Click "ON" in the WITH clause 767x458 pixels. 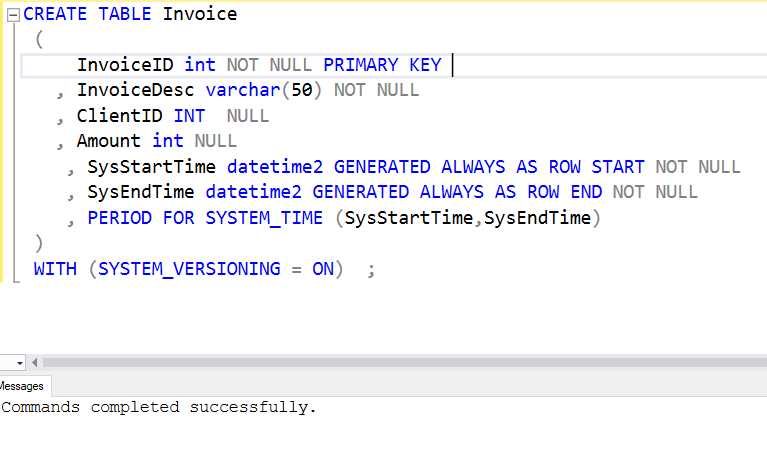click(x=323, y=269)
